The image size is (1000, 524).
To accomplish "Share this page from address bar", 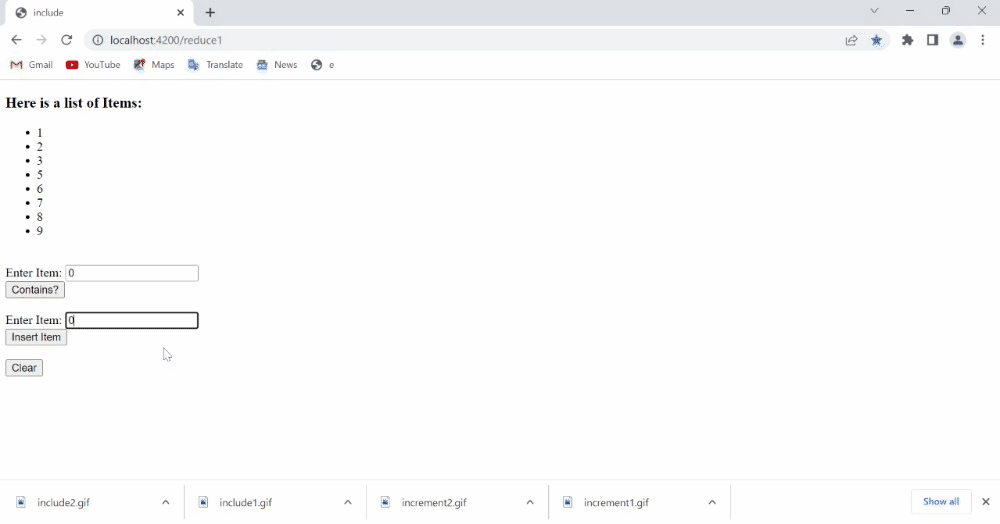I will coord(851,40).
